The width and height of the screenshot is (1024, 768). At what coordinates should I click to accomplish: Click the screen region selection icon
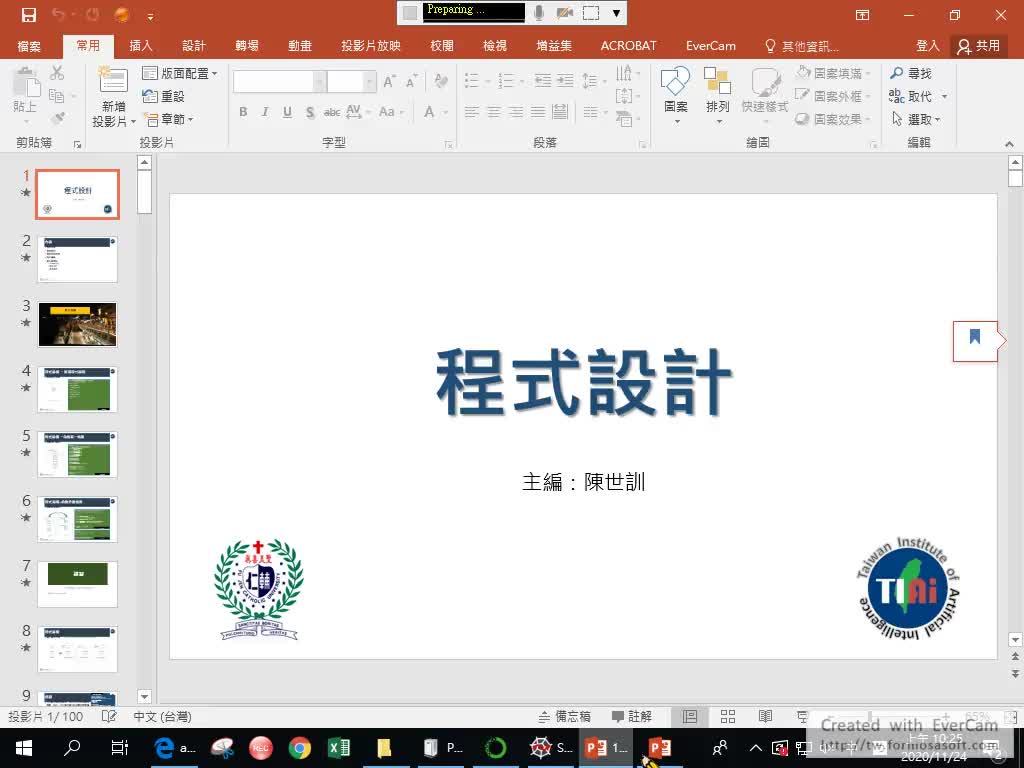tap(591, 12)
